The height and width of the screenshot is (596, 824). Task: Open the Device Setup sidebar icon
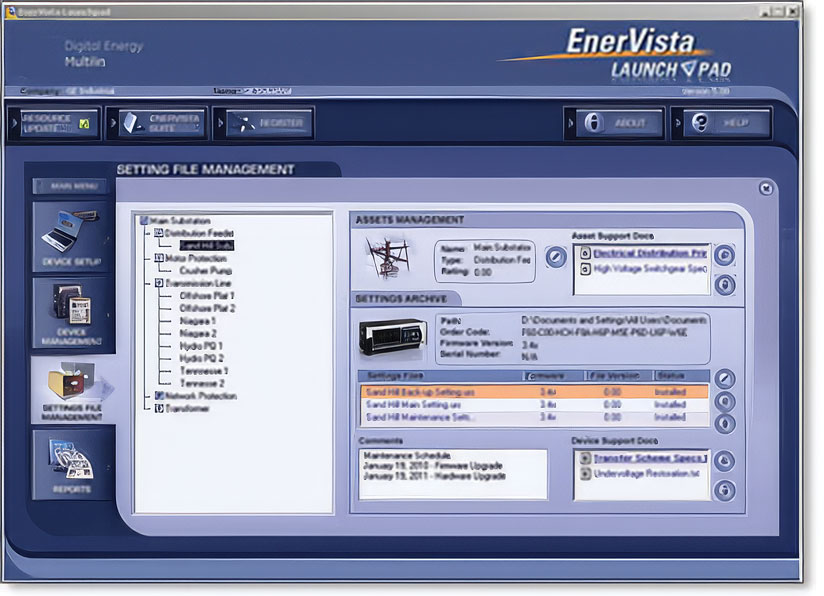[x=71, y=237]
